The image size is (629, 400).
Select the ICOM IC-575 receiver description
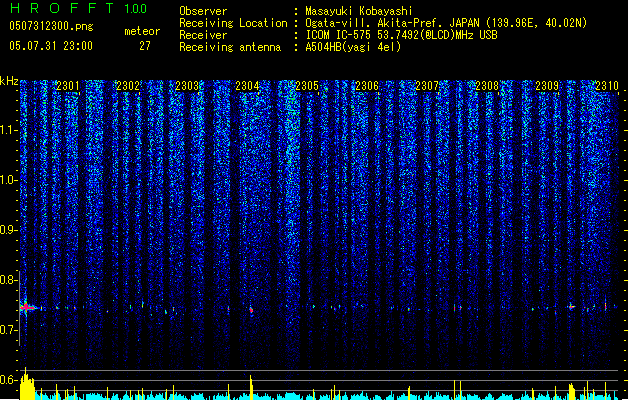401,35
